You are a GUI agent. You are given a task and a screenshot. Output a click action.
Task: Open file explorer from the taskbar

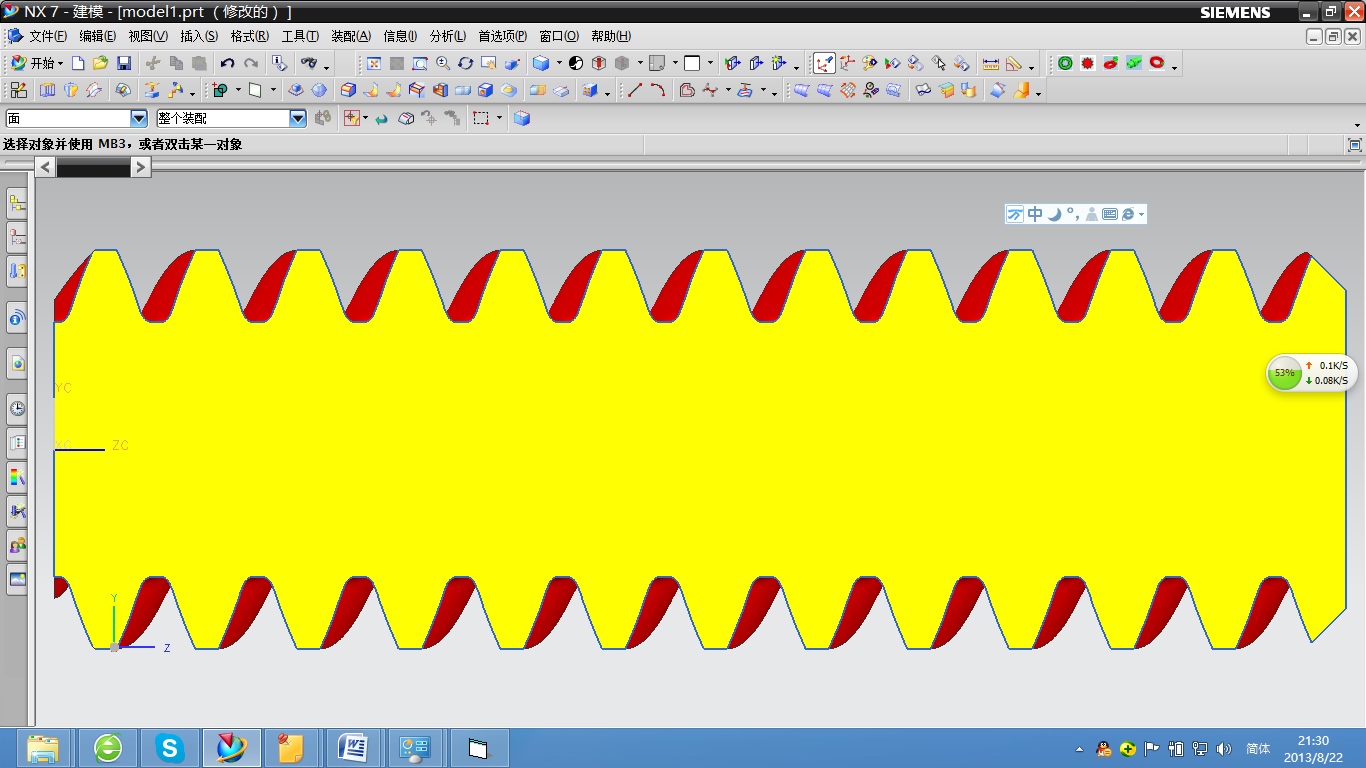pyautogui.click(x=44, y=748)
